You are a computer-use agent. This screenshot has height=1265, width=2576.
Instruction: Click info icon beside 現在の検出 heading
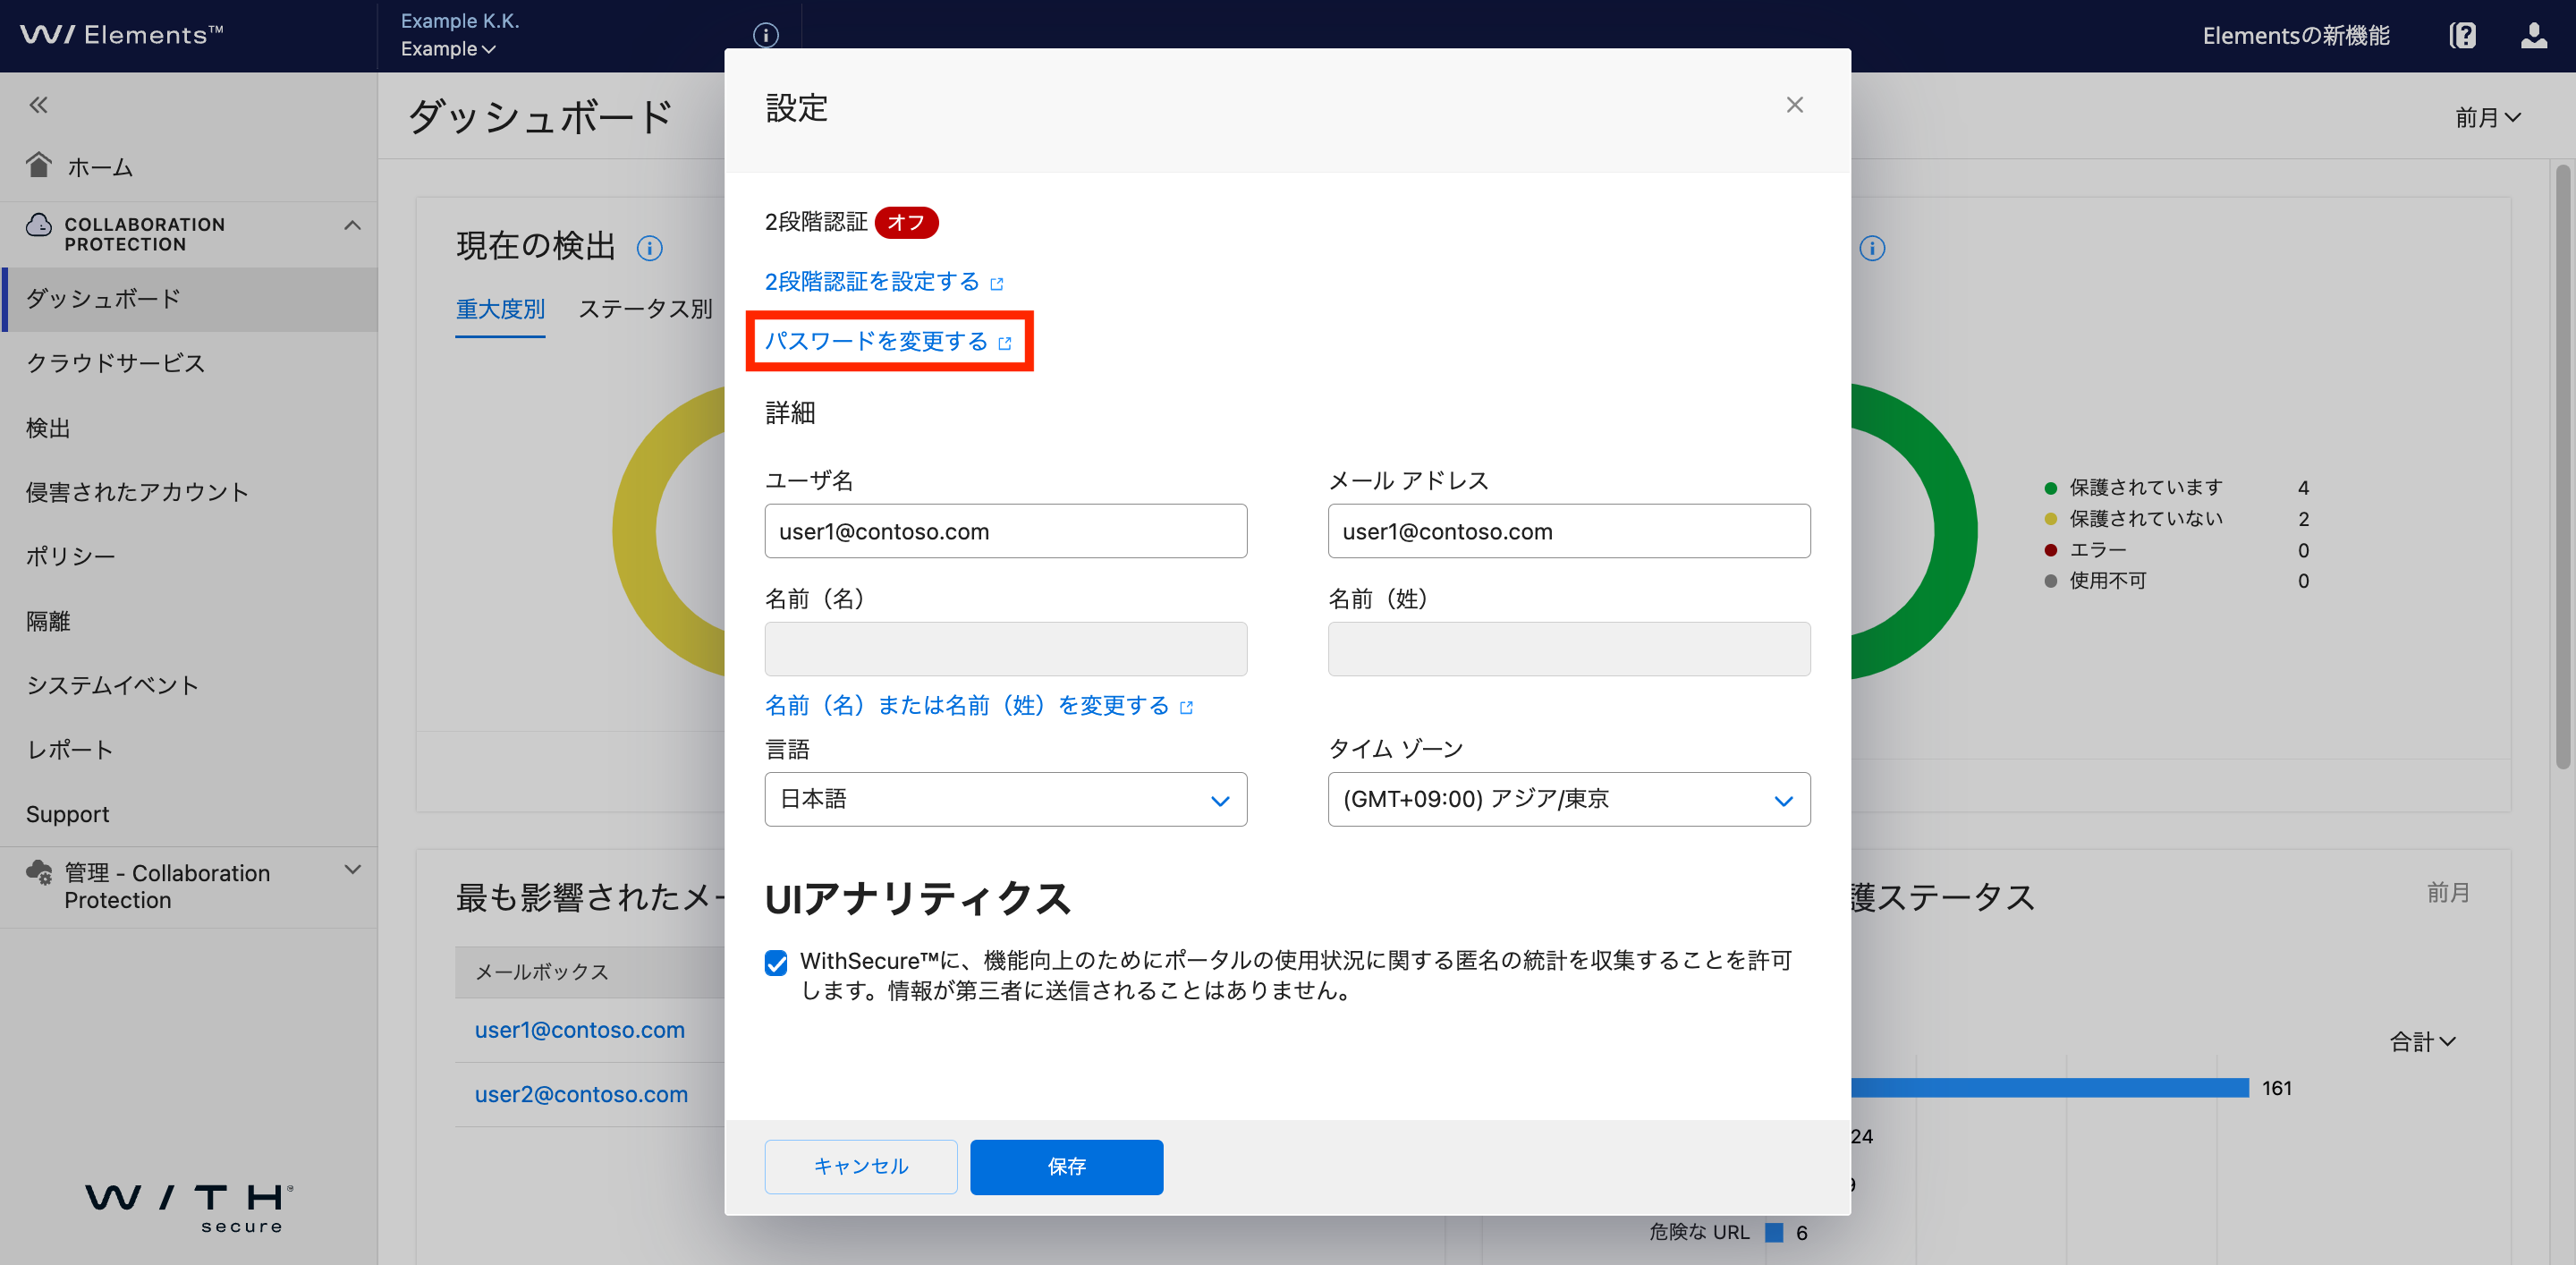click(650, 248)
